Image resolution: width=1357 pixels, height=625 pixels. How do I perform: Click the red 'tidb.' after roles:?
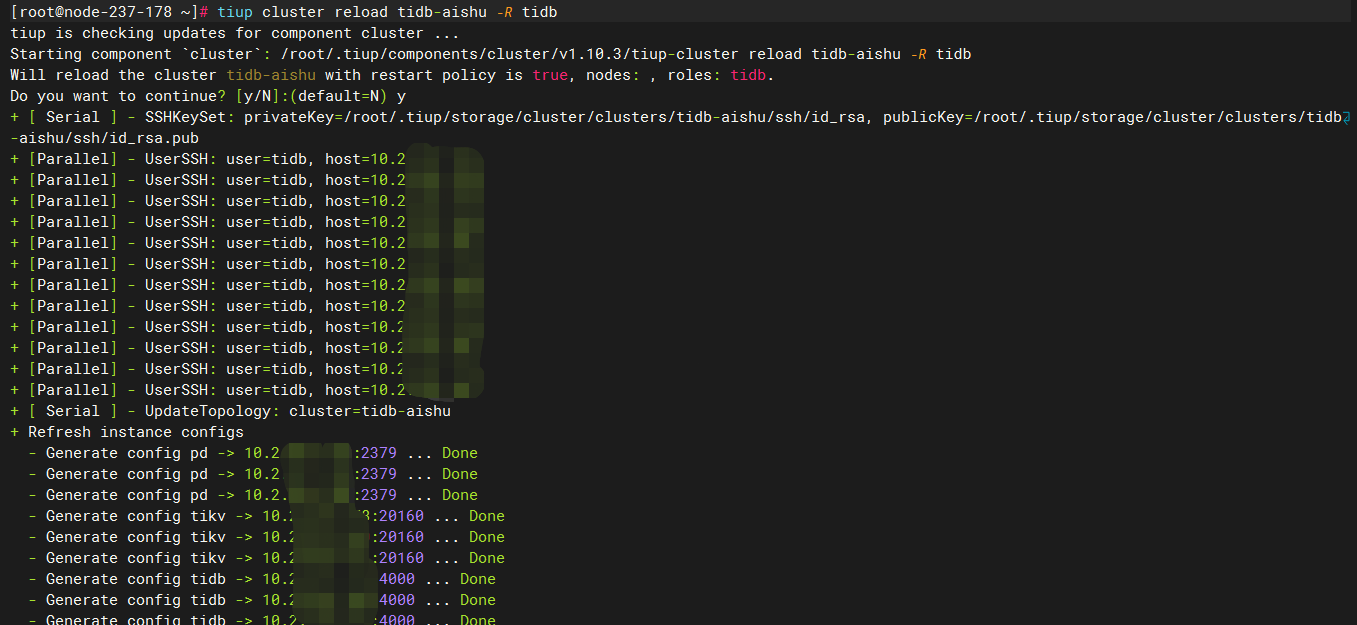(x=752, y=75)
